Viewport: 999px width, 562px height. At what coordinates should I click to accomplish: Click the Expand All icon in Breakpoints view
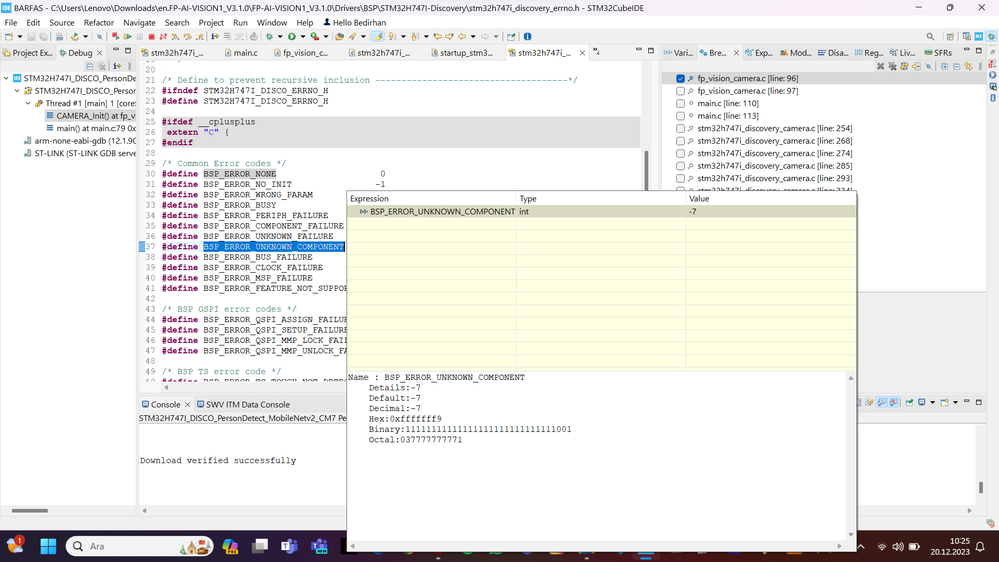click(x=944, y=66)
